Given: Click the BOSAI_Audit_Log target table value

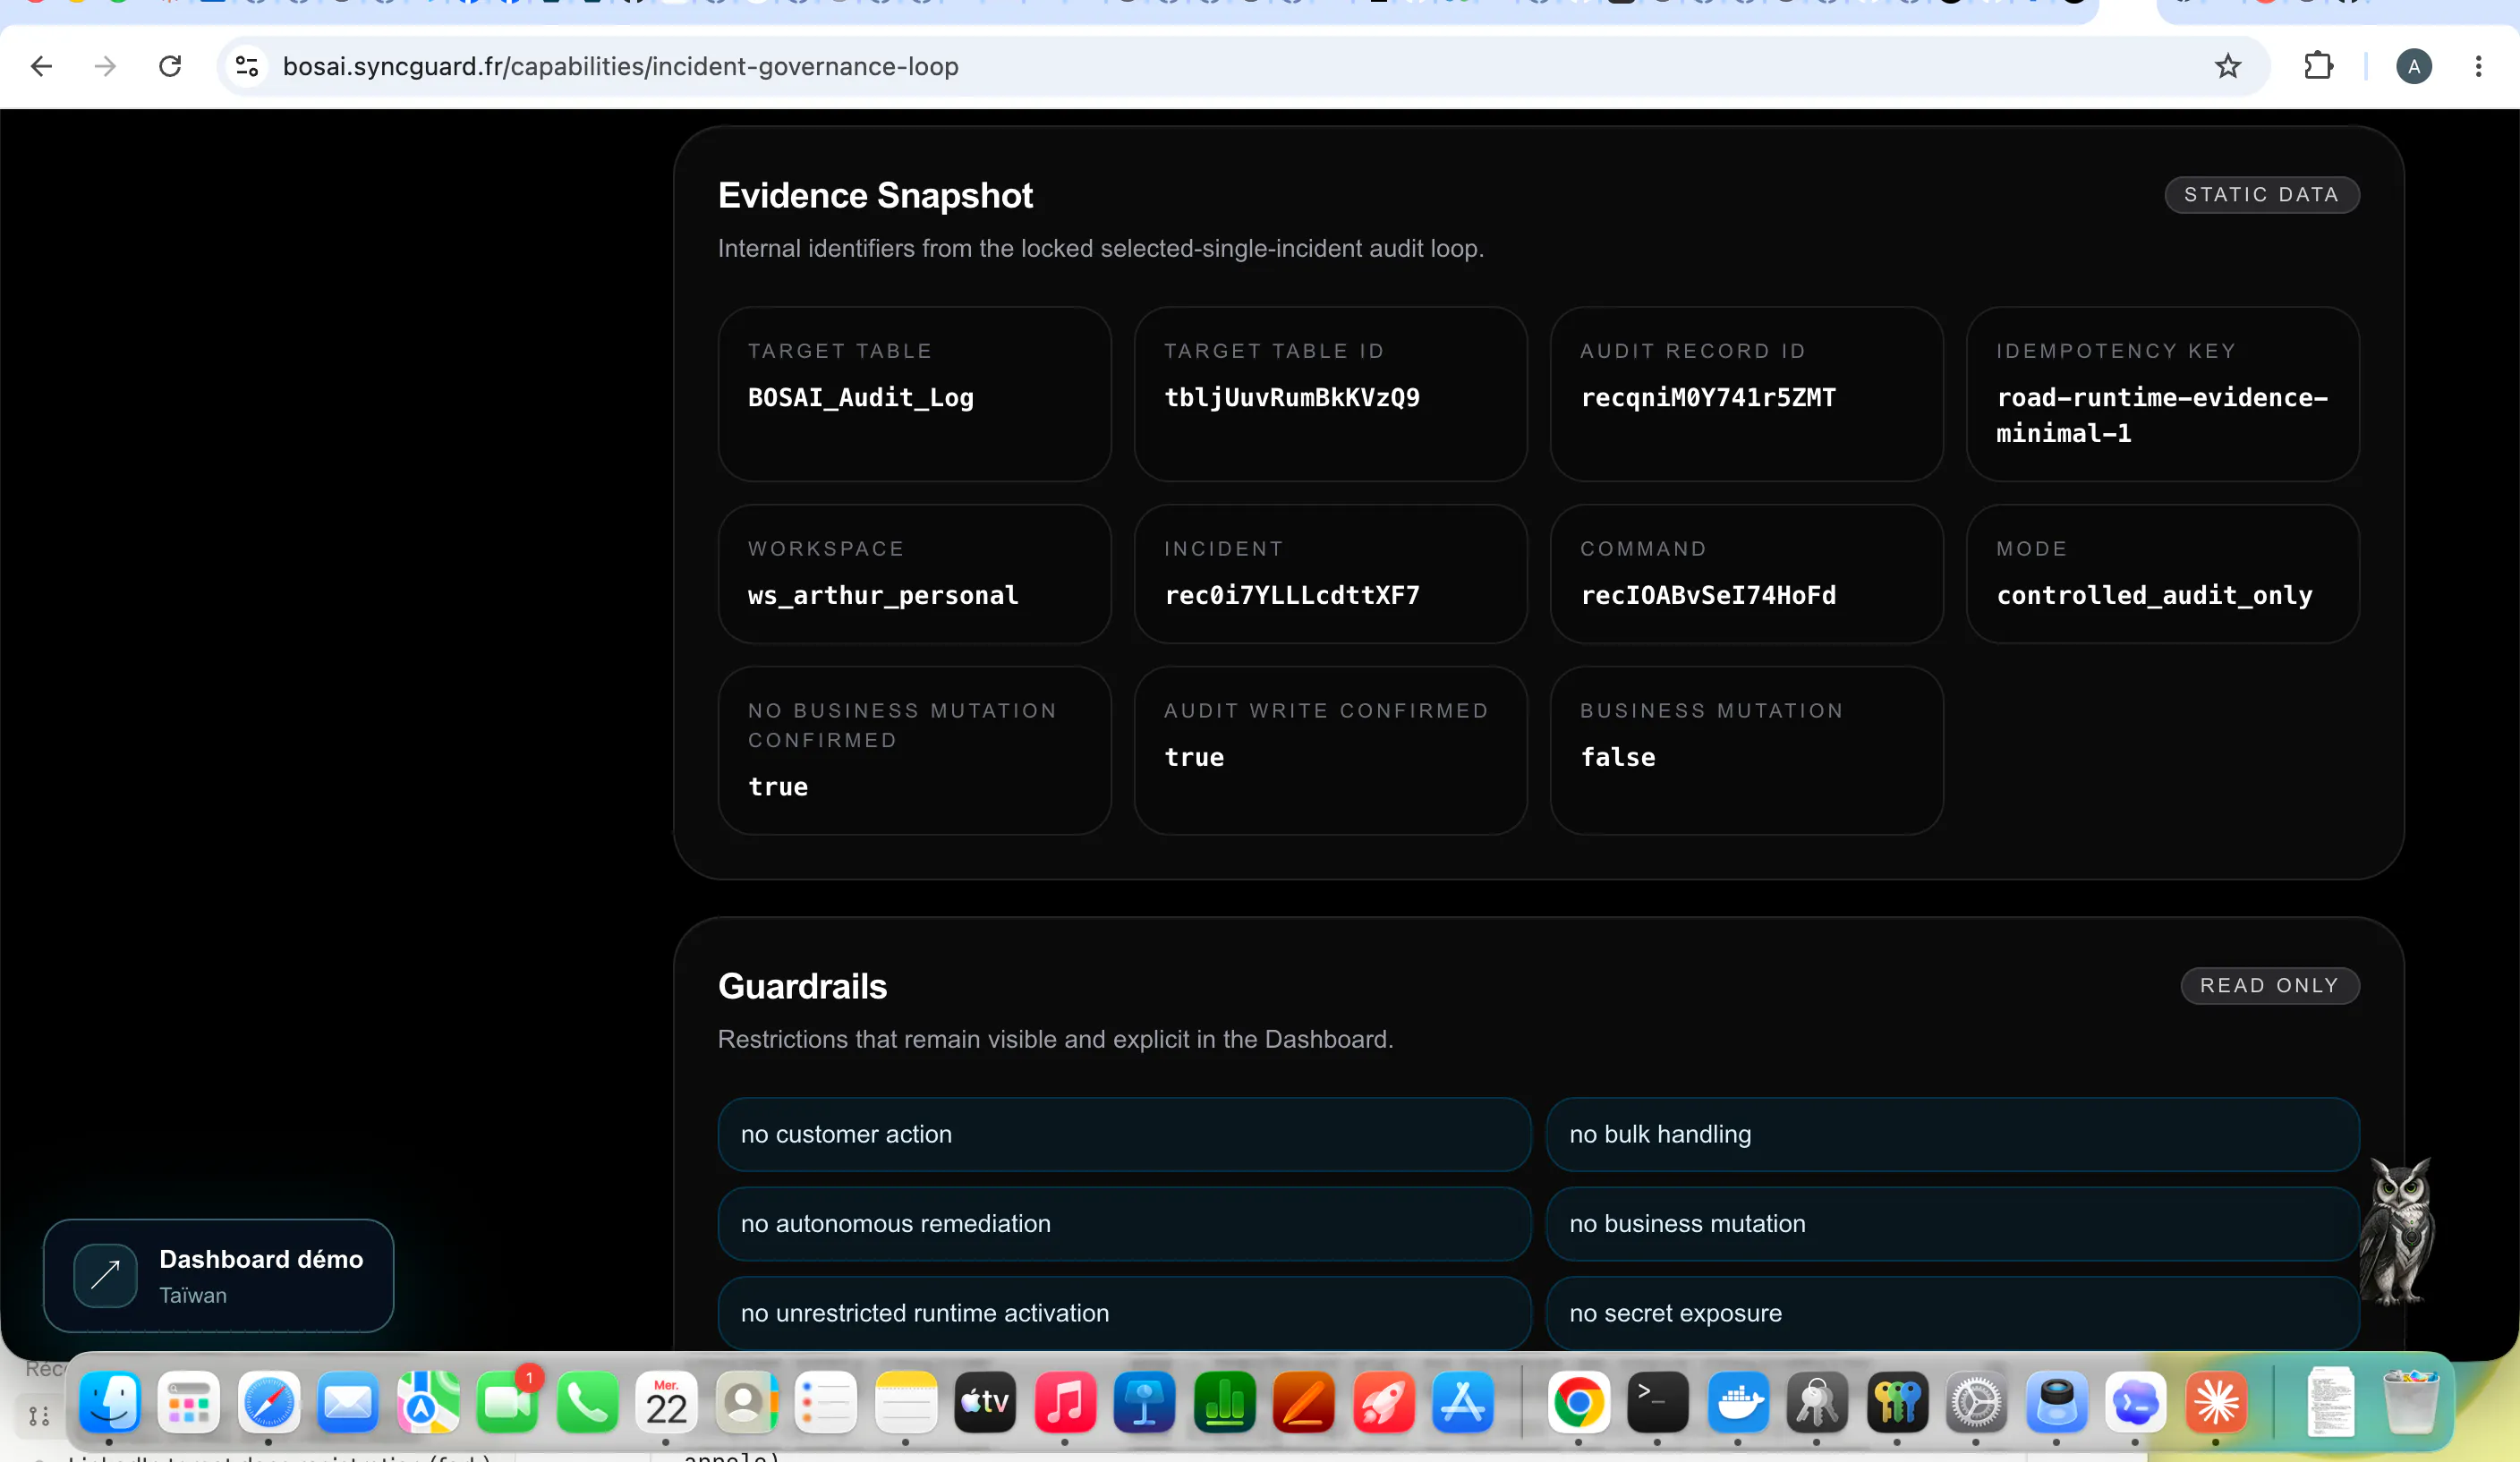Looking at the screenshot, I should (x=860, y=398).
